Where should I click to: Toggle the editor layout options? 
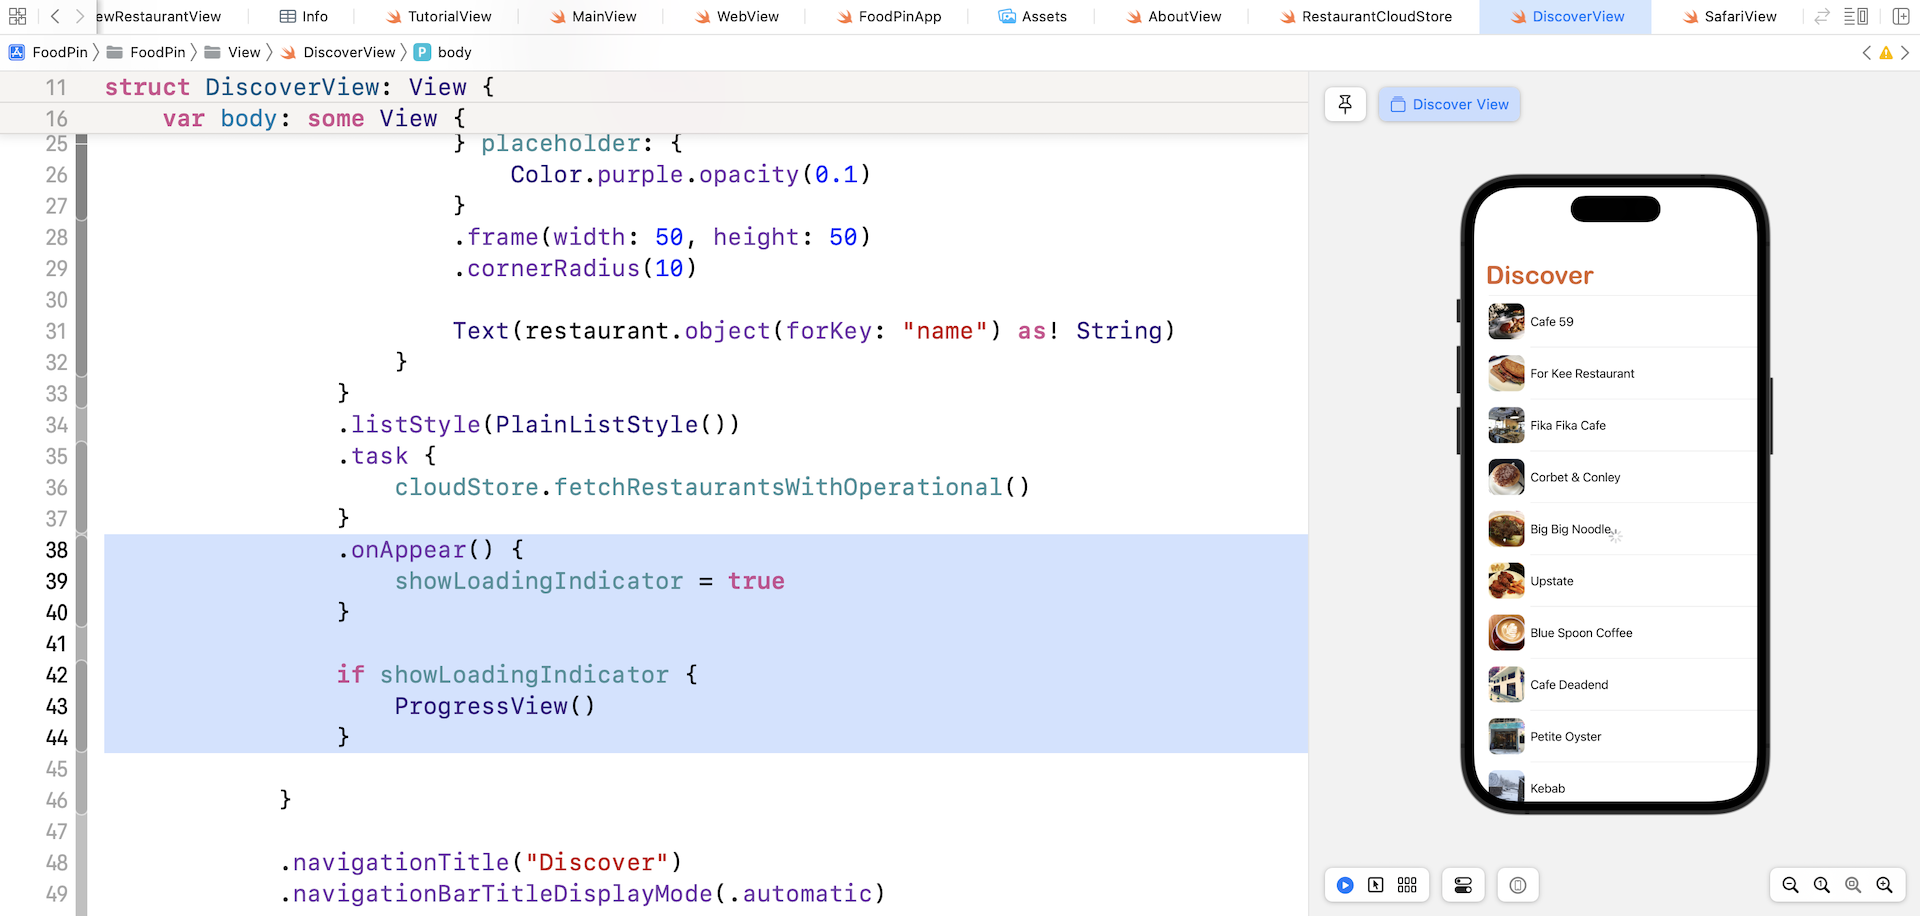click(1856, 16)
